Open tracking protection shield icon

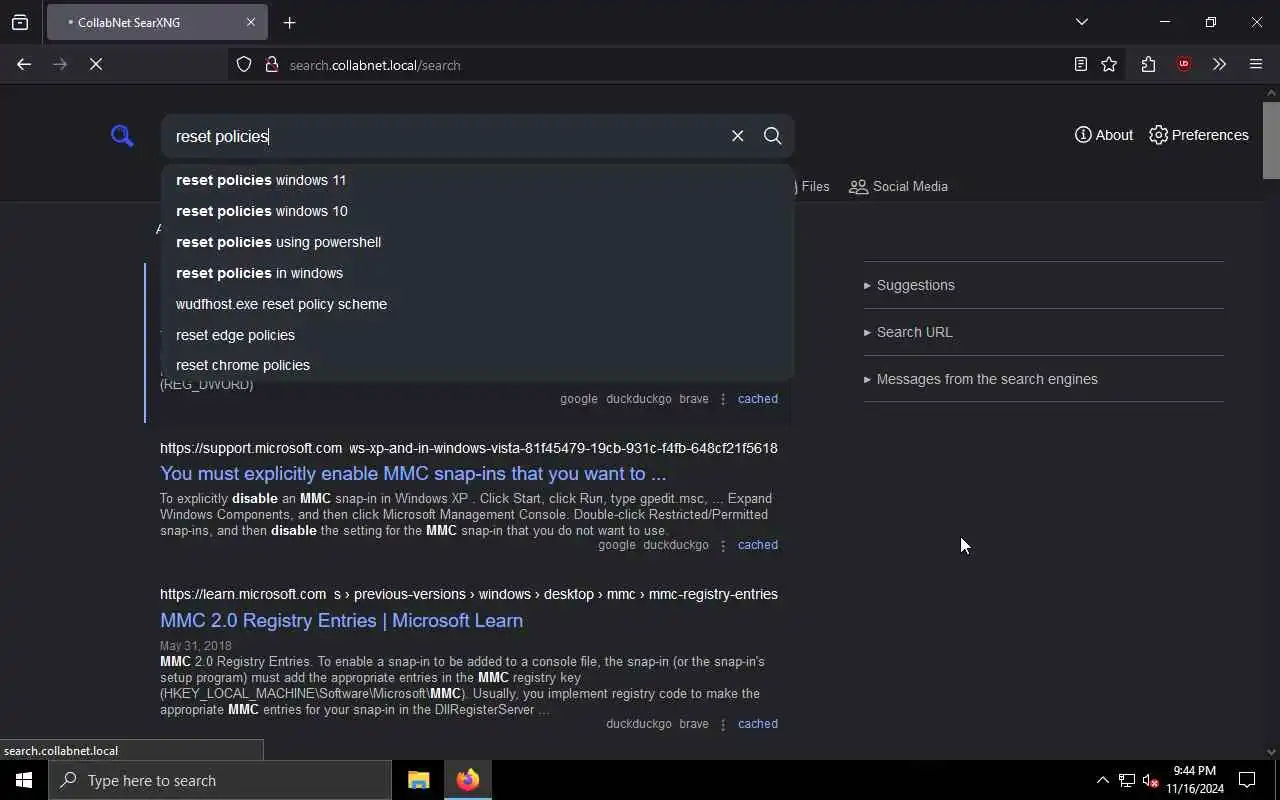(244, 64)
